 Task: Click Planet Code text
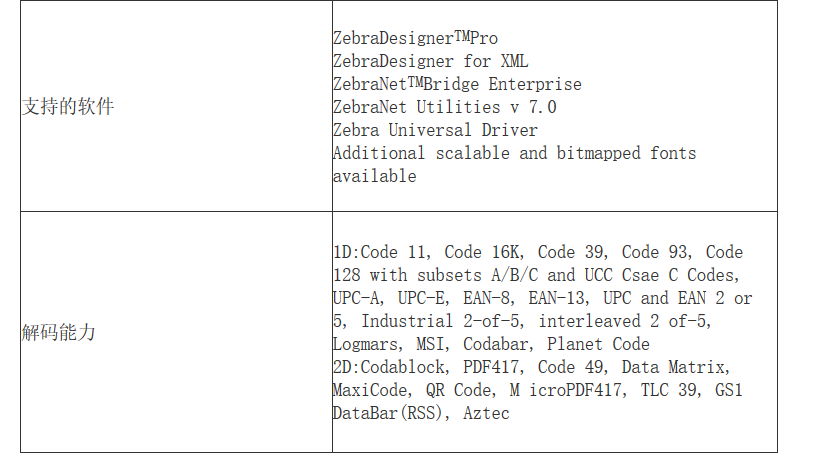click(598, 344)
